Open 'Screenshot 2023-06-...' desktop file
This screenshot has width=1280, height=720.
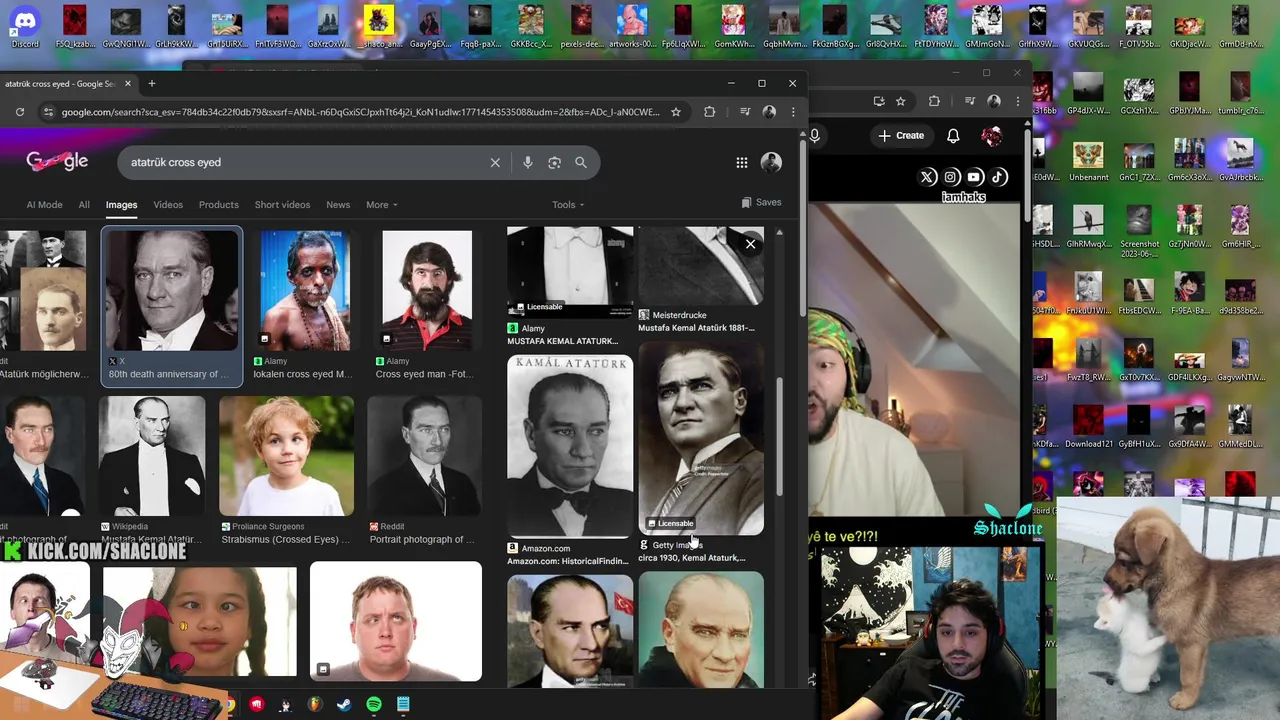point(1139,232)
